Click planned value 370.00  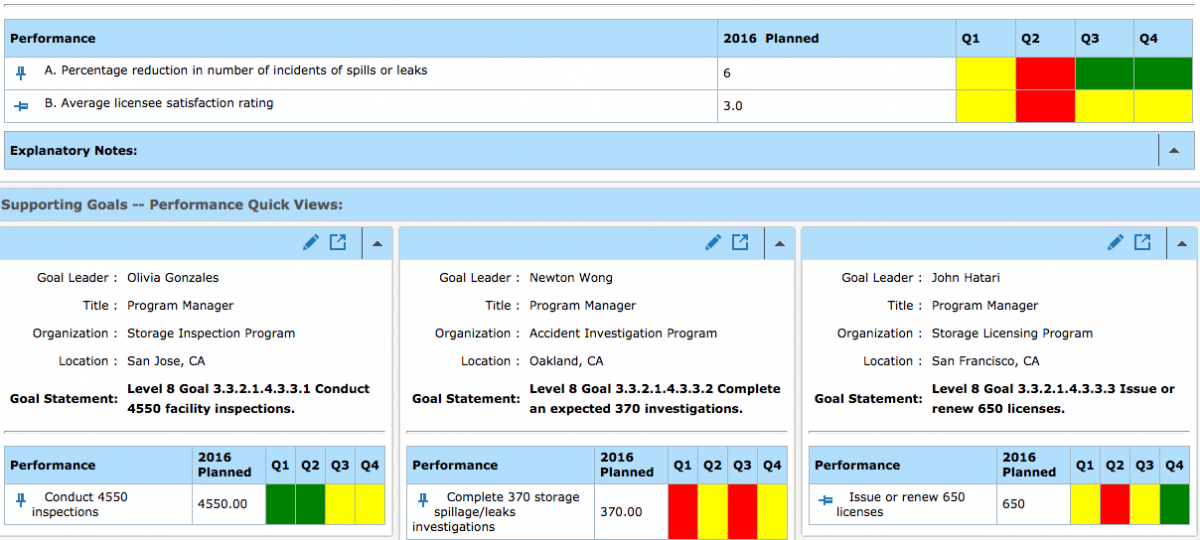click(621, 512)
